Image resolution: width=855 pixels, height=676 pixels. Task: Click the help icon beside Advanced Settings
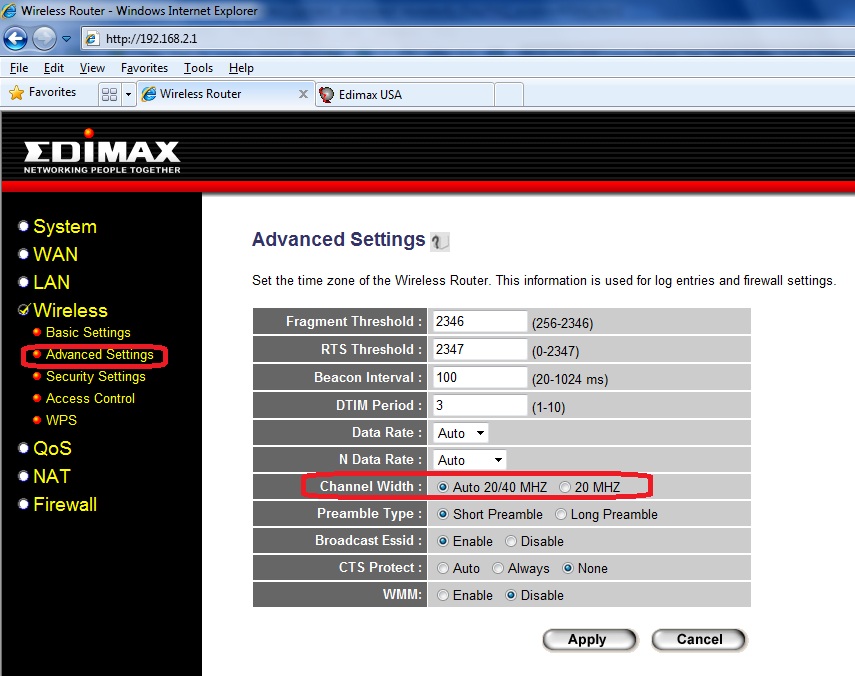pos(439,241)
